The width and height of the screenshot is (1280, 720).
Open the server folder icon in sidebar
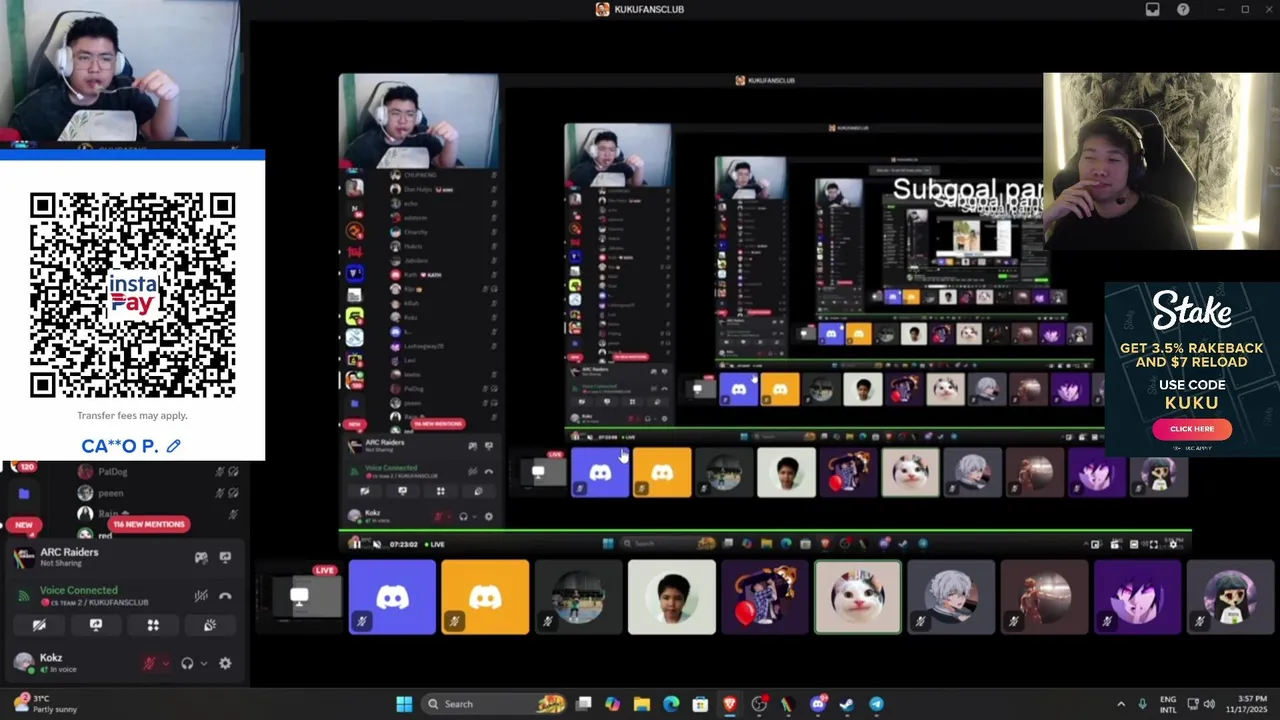tap(24, 493)
